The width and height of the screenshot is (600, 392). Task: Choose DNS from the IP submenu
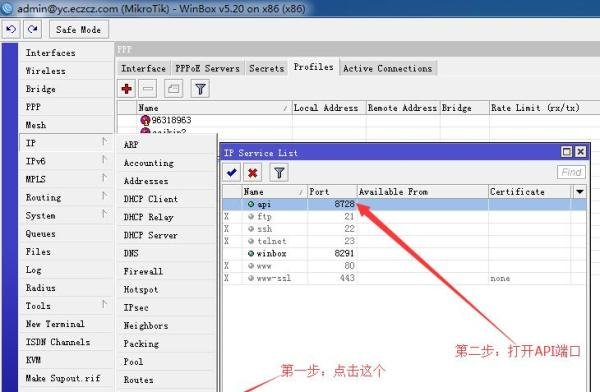166,253
